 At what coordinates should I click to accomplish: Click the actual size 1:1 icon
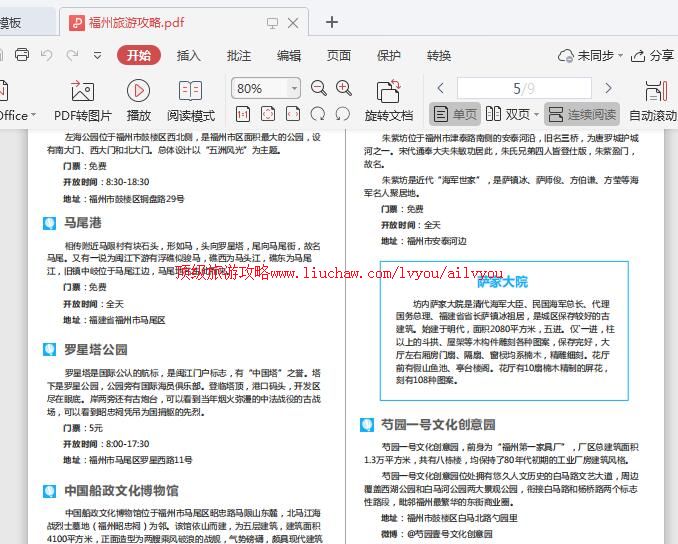tap(243, 115)
